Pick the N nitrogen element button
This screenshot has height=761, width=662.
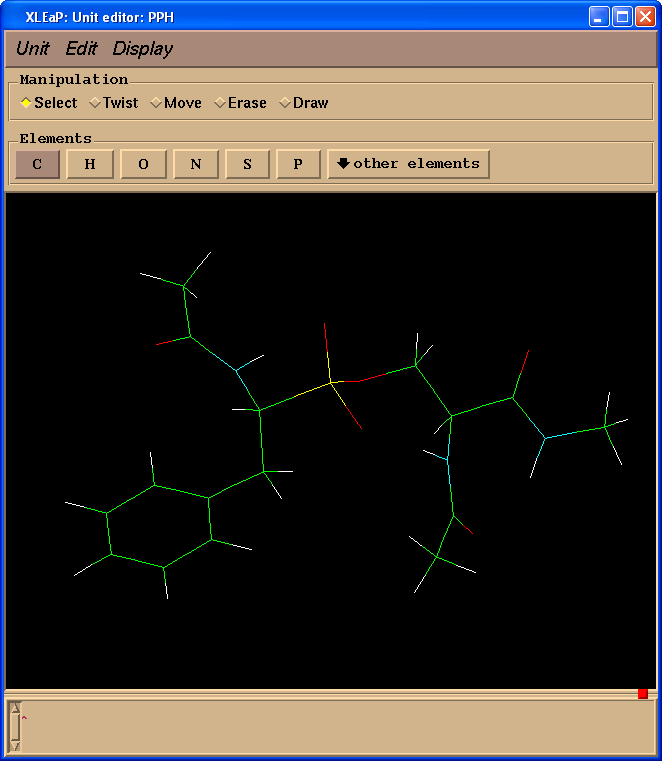tap(196, 164)
